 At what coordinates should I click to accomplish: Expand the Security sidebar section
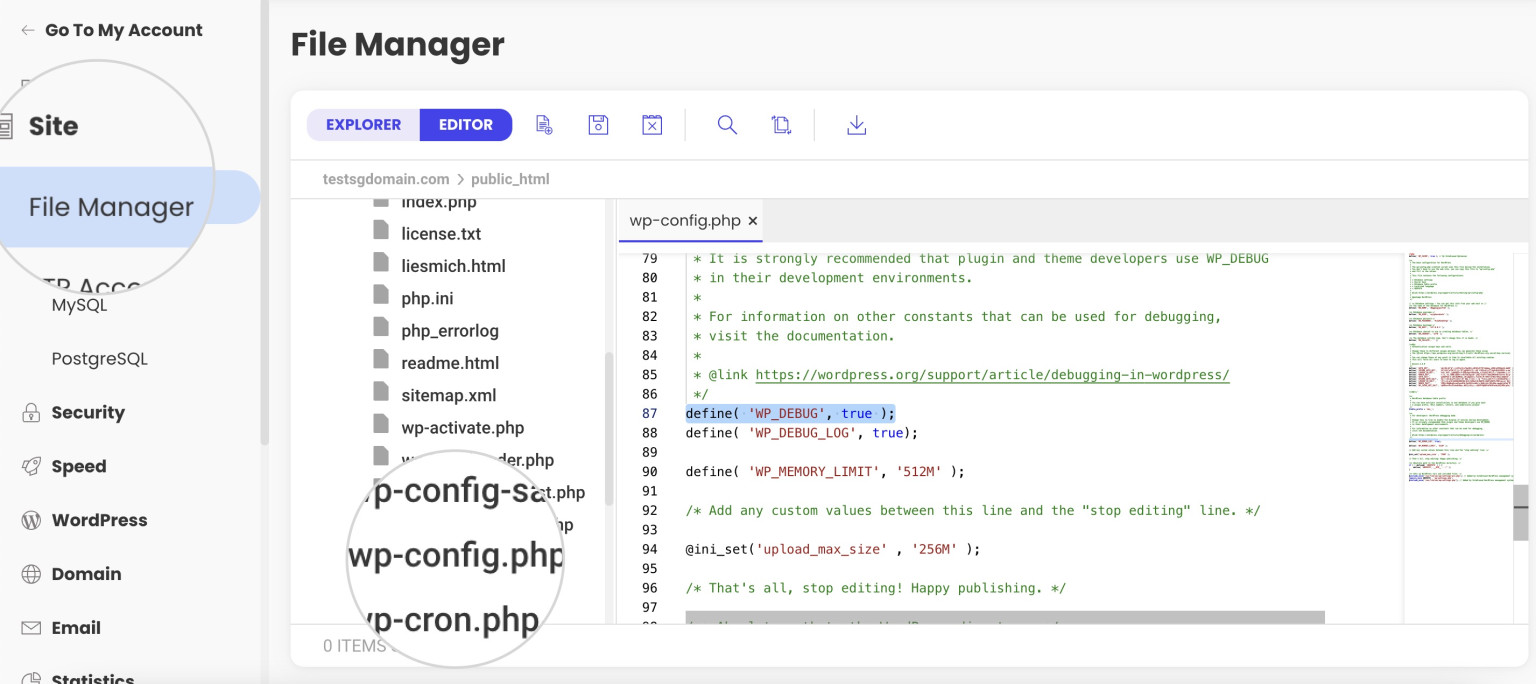coord(88,412)
